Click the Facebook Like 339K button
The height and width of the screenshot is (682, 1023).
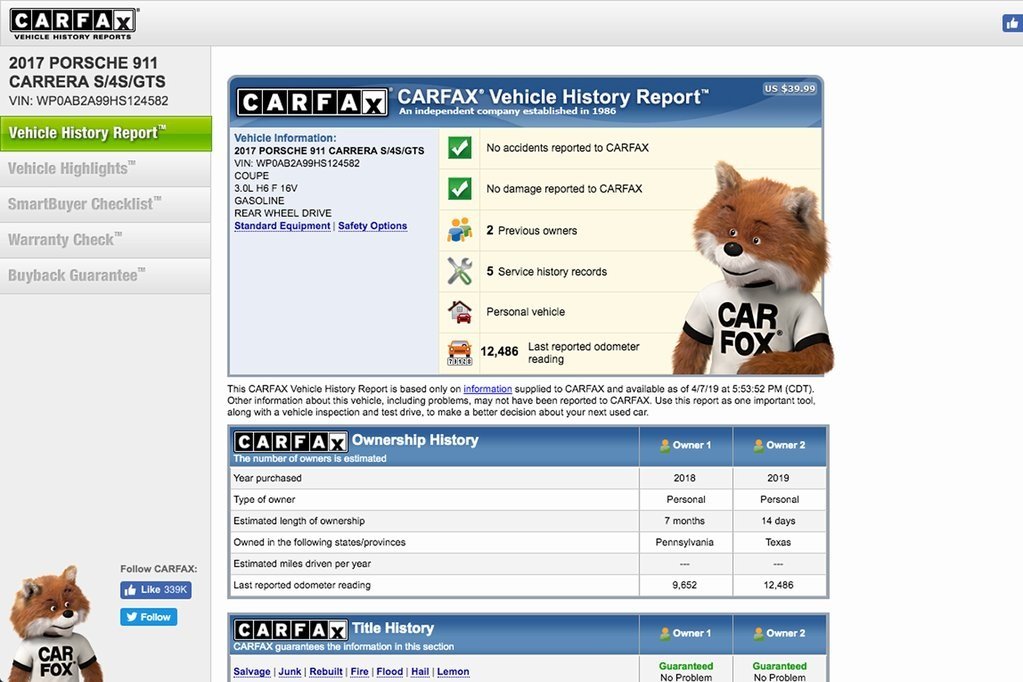coord(156,590)
